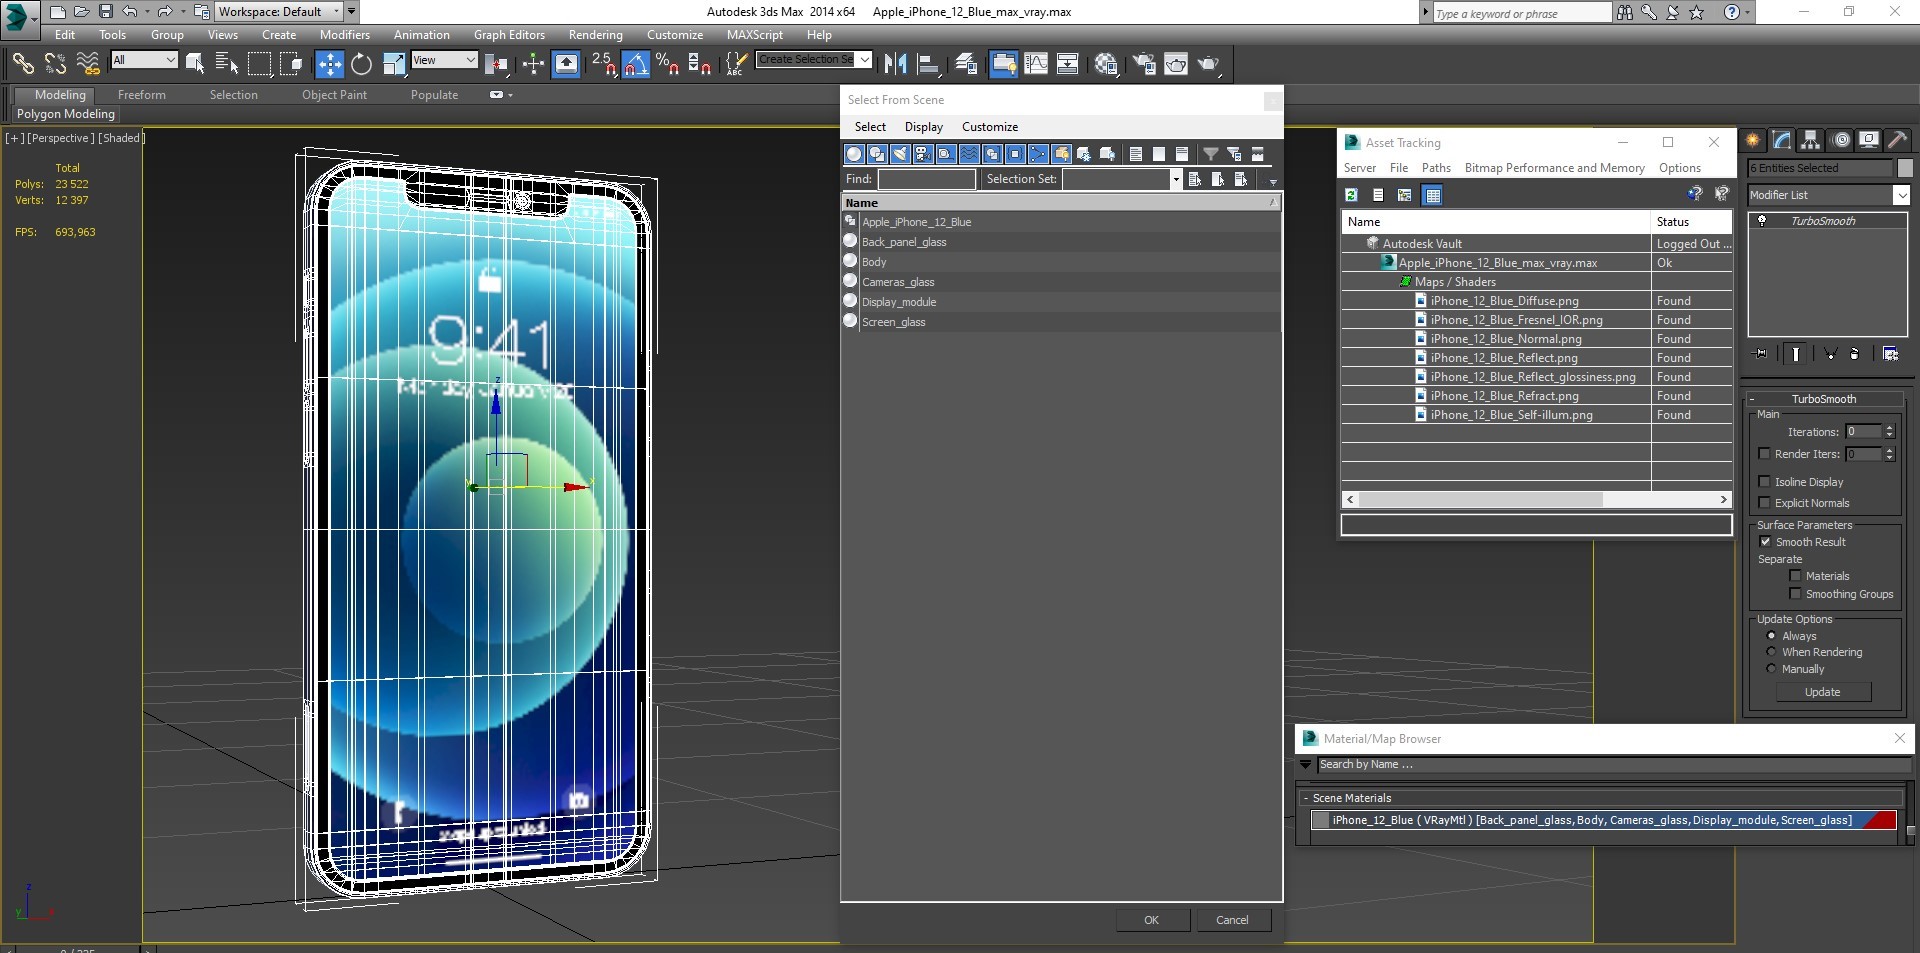
Task: Collapse Scene Materials group
Action: click(1306, 798)
